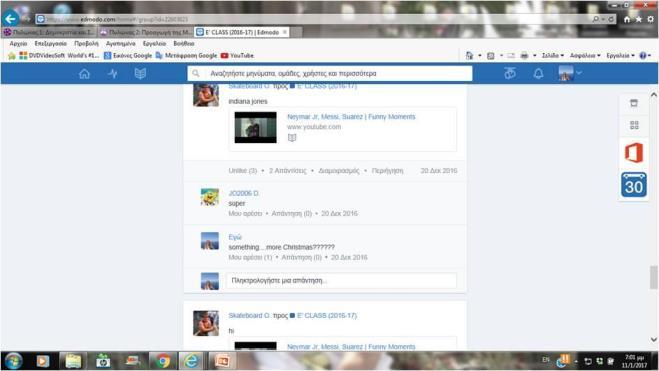Open the Αγαπημένα menu
This screenshot has width=659, height=371.
[x=121, y=44]
